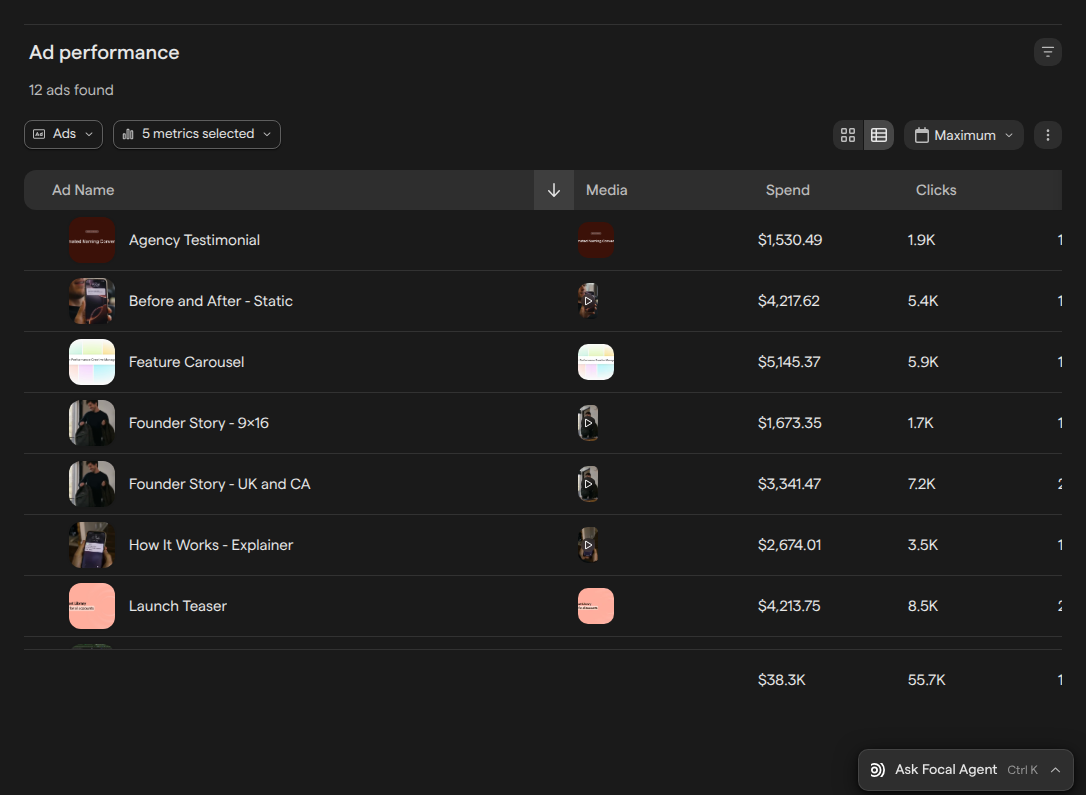Select the Feature Carousel ad name

coord(186,362)
